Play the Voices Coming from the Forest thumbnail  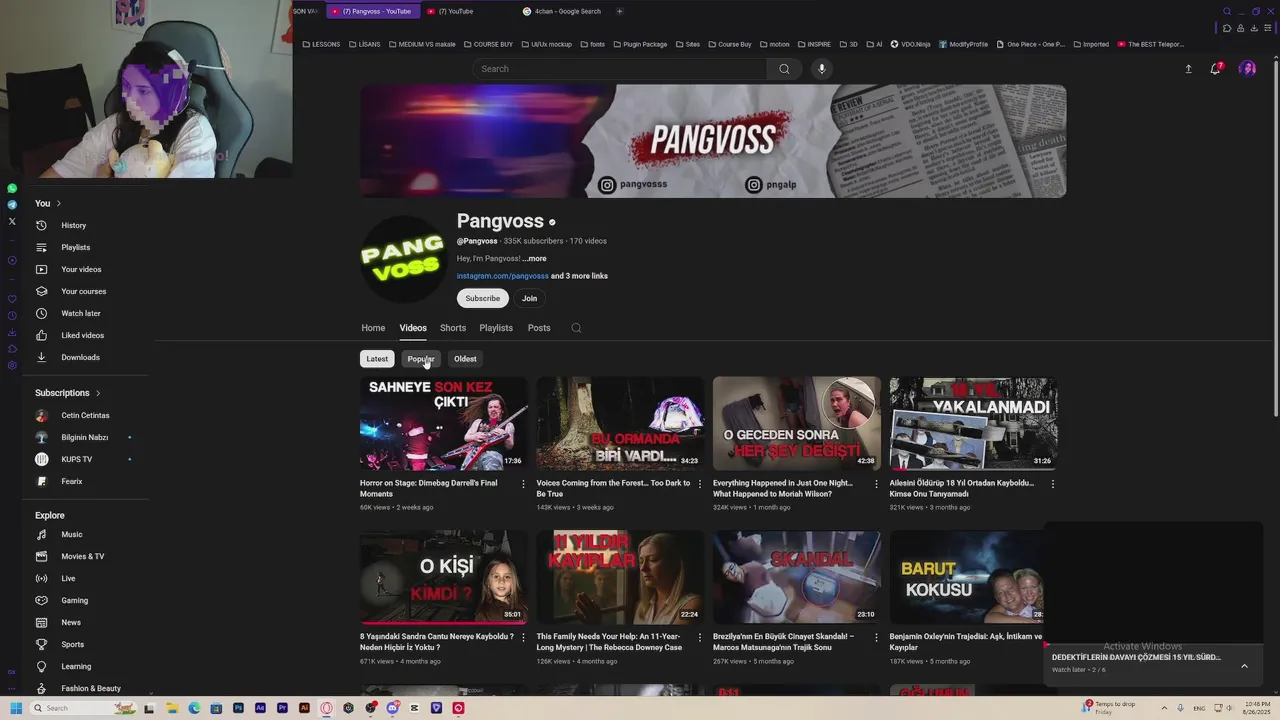620,424
